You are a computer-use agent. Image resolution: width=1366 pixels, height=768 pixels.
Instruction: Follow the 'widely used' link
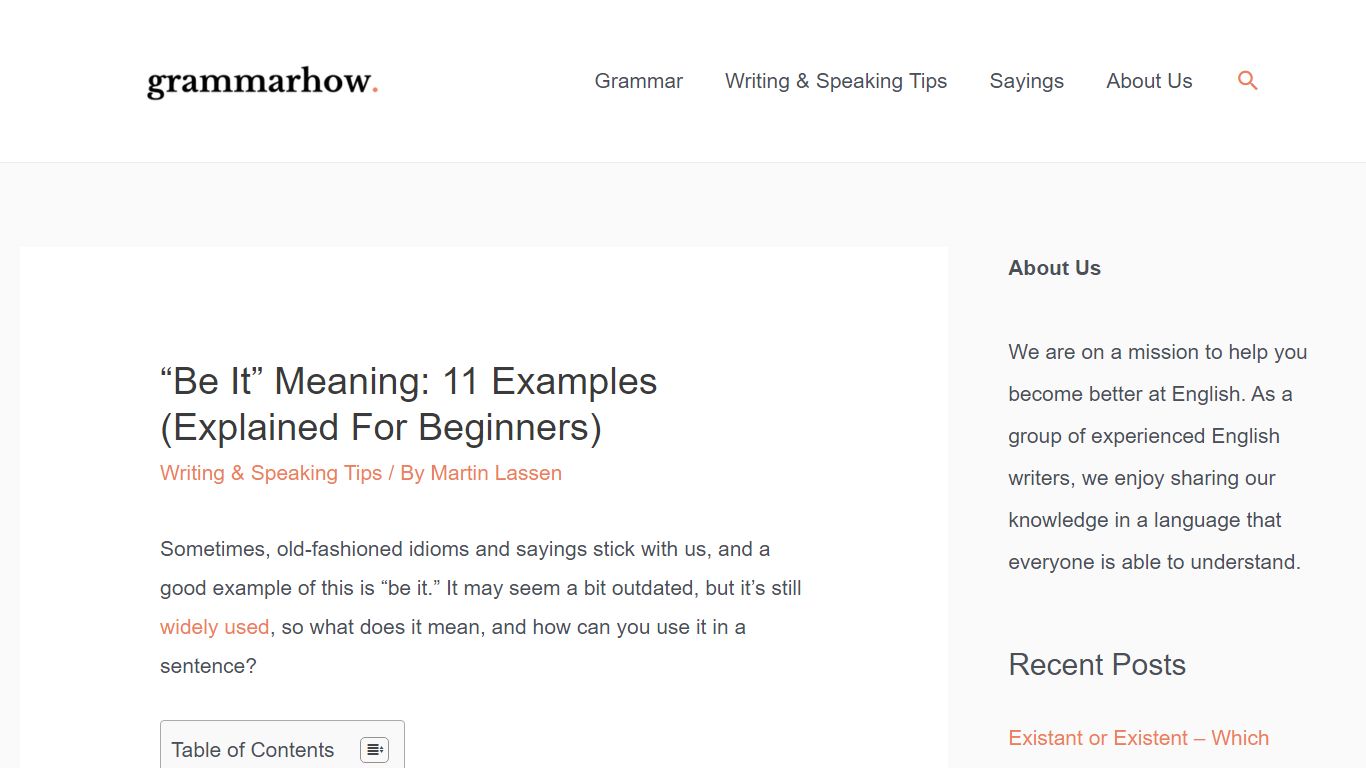pos(214,627)
